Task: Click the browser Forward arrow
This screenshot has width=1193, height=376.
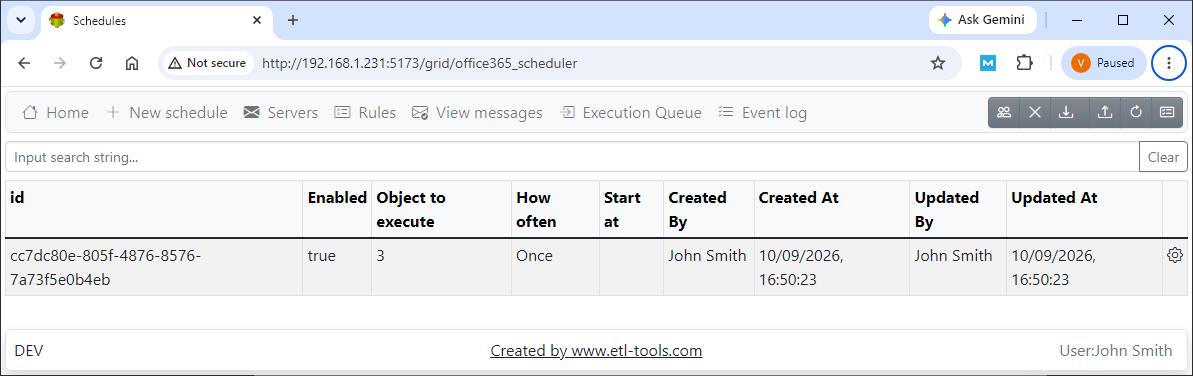Action: pos(60,63)
